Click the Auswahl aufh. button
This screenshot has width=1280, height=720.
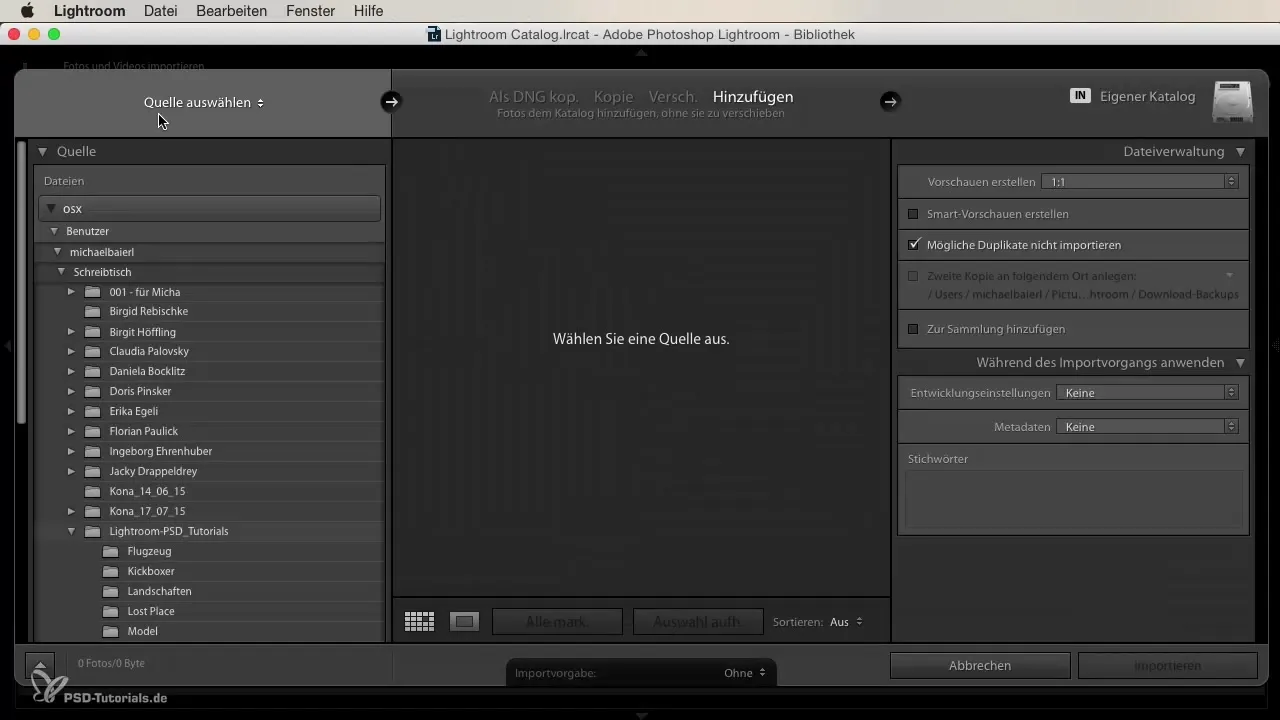[x=698, y=622]
